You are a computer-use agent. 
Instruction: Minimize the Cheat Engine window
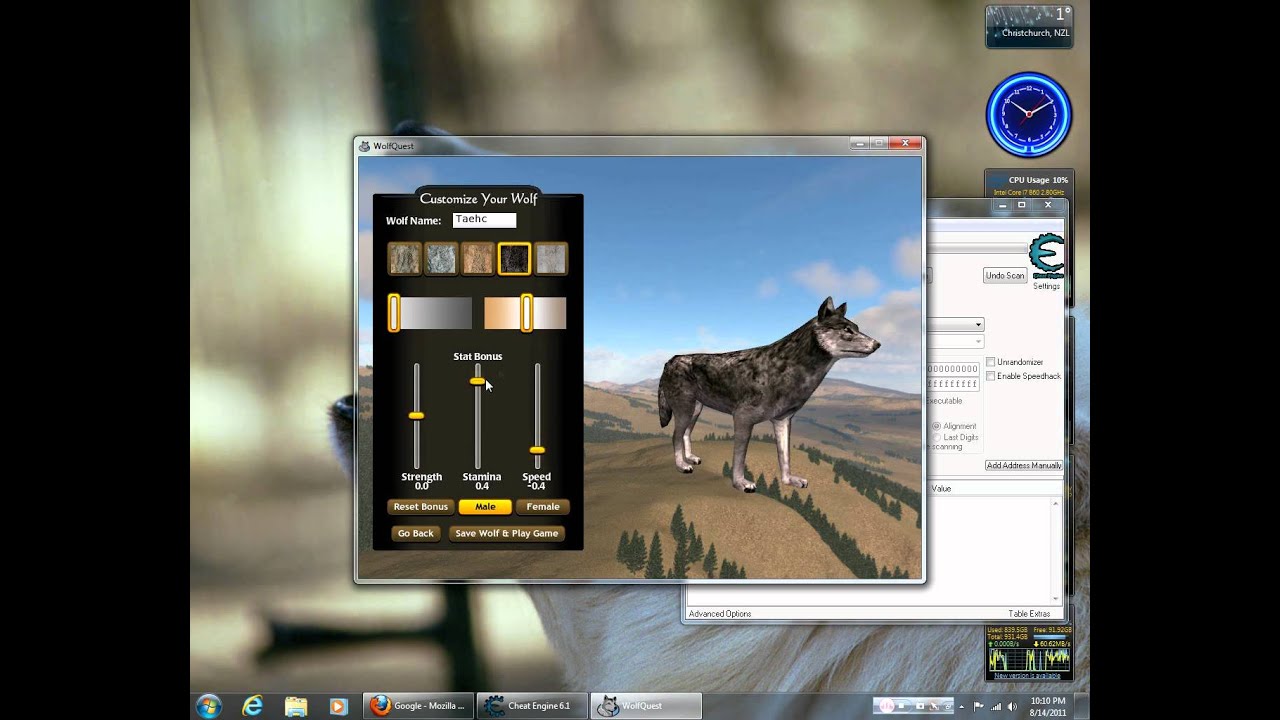[x=1001, y=205]
